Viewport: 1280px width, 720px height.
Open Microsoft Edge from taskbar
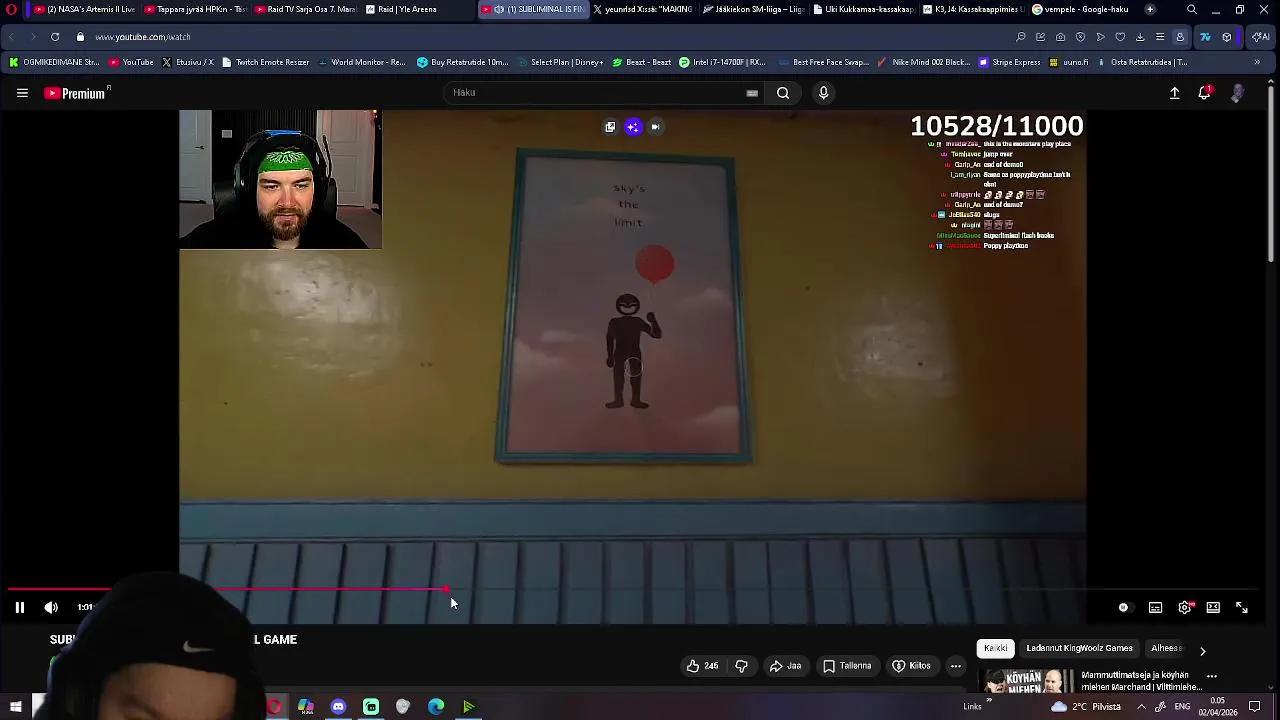436,707
